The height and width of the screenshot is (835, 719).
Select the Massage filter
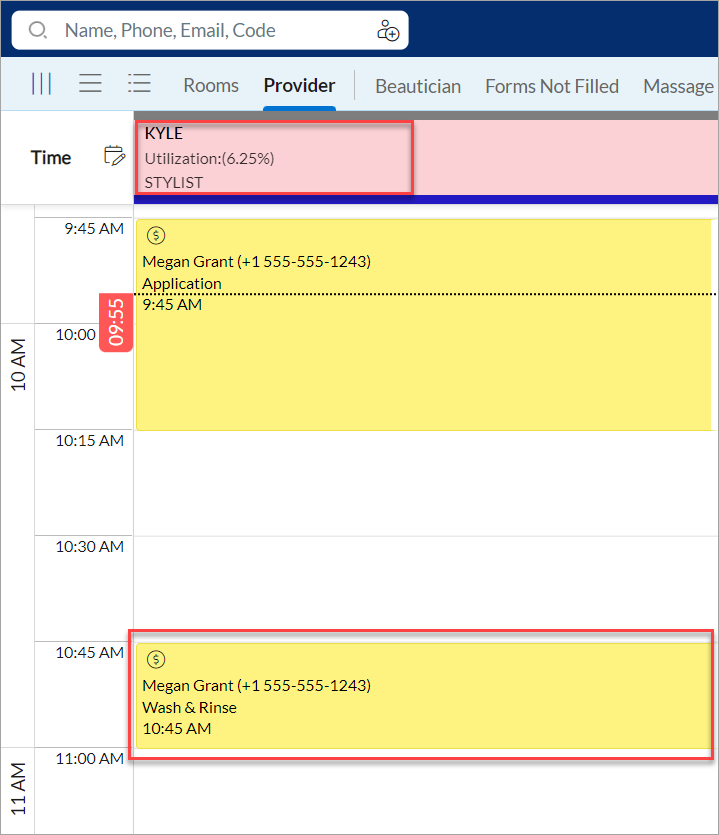pos(679,86)
